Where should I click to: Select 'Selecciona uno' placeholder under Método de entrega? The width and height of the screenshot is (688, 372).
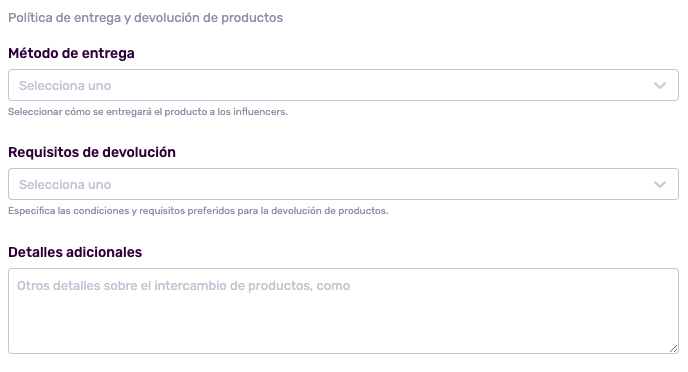click(65, 86)
